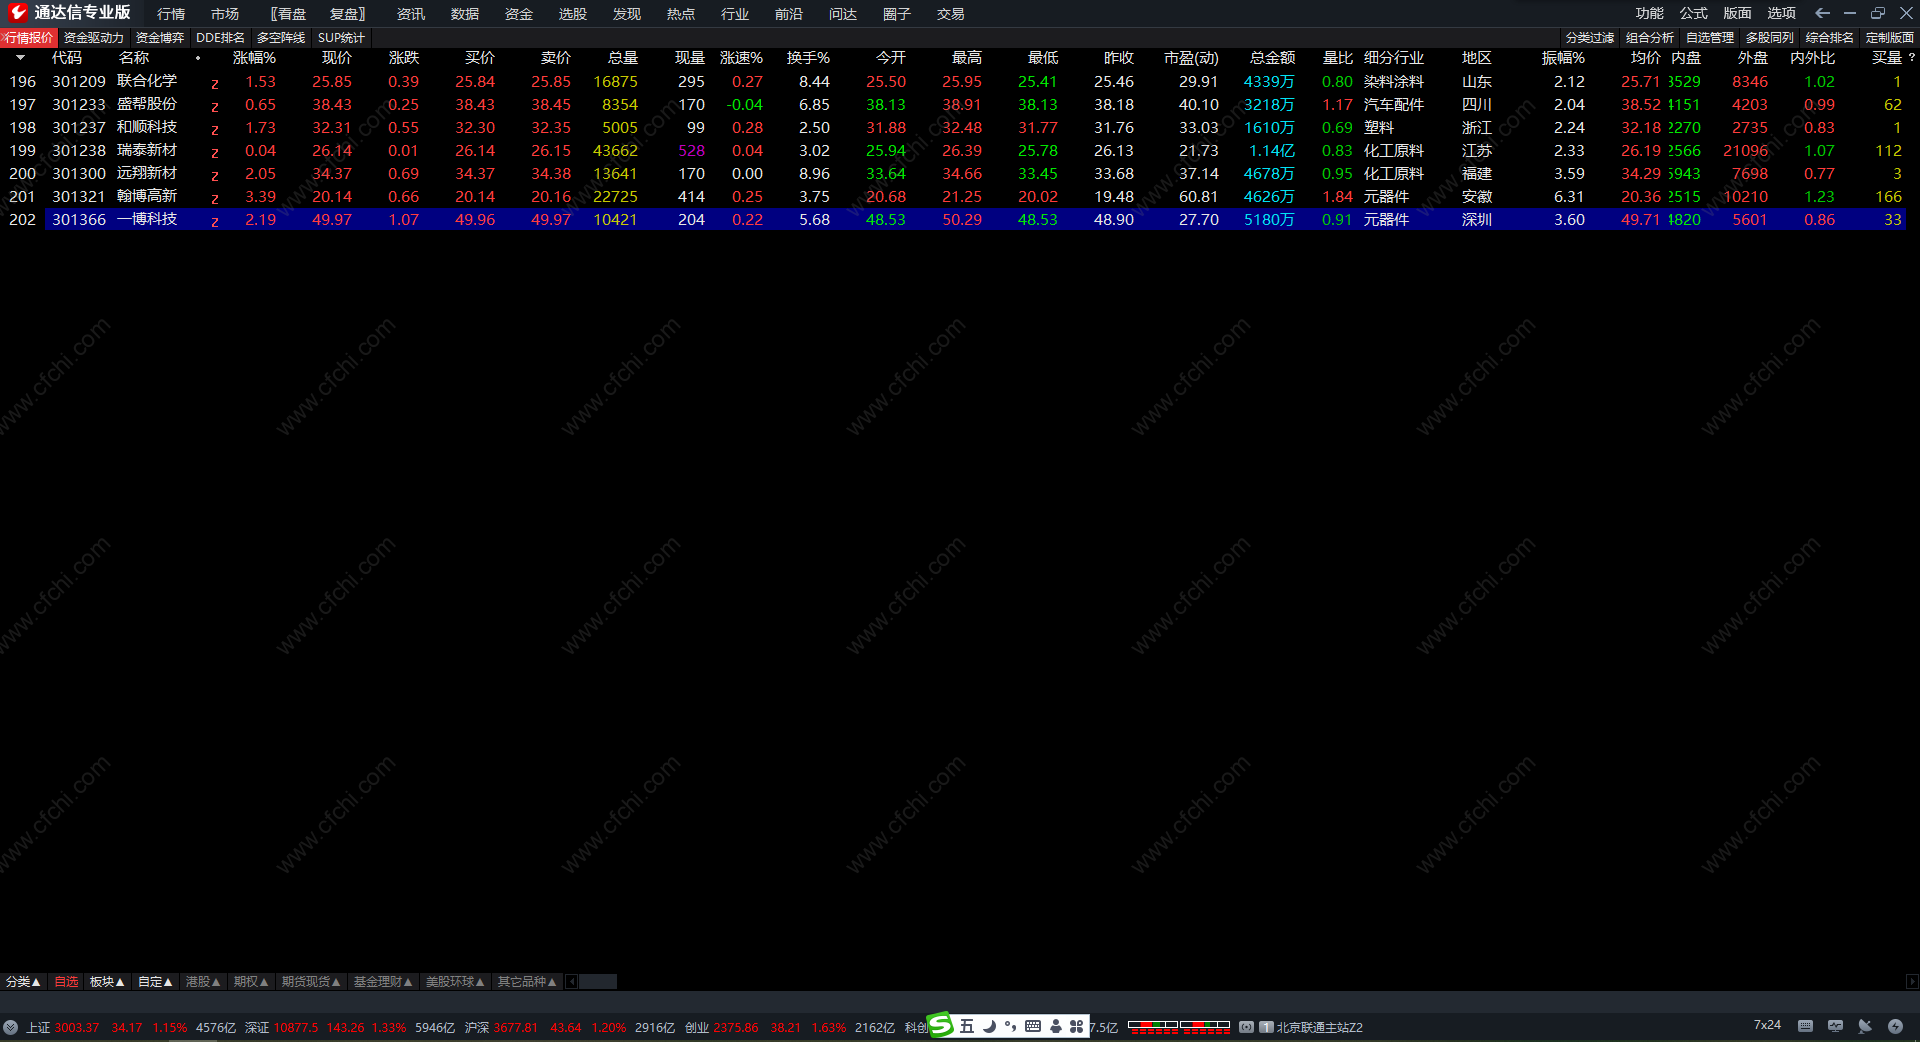Click the server number 1 icon
Screen dimensions: 1920x1042
1266,1027
